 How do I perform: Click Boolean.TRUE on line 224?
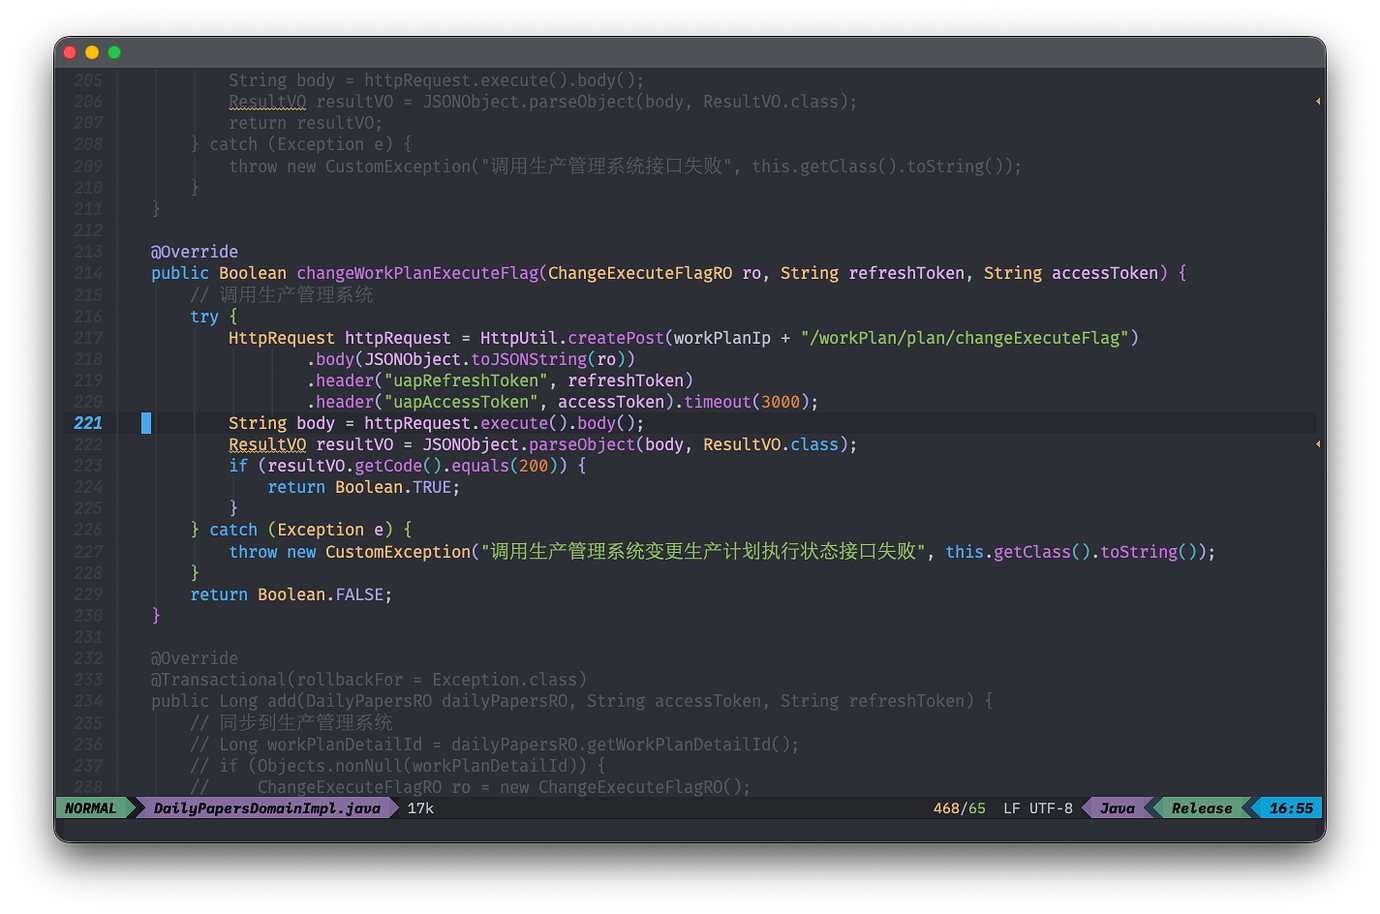coord(396,487)
